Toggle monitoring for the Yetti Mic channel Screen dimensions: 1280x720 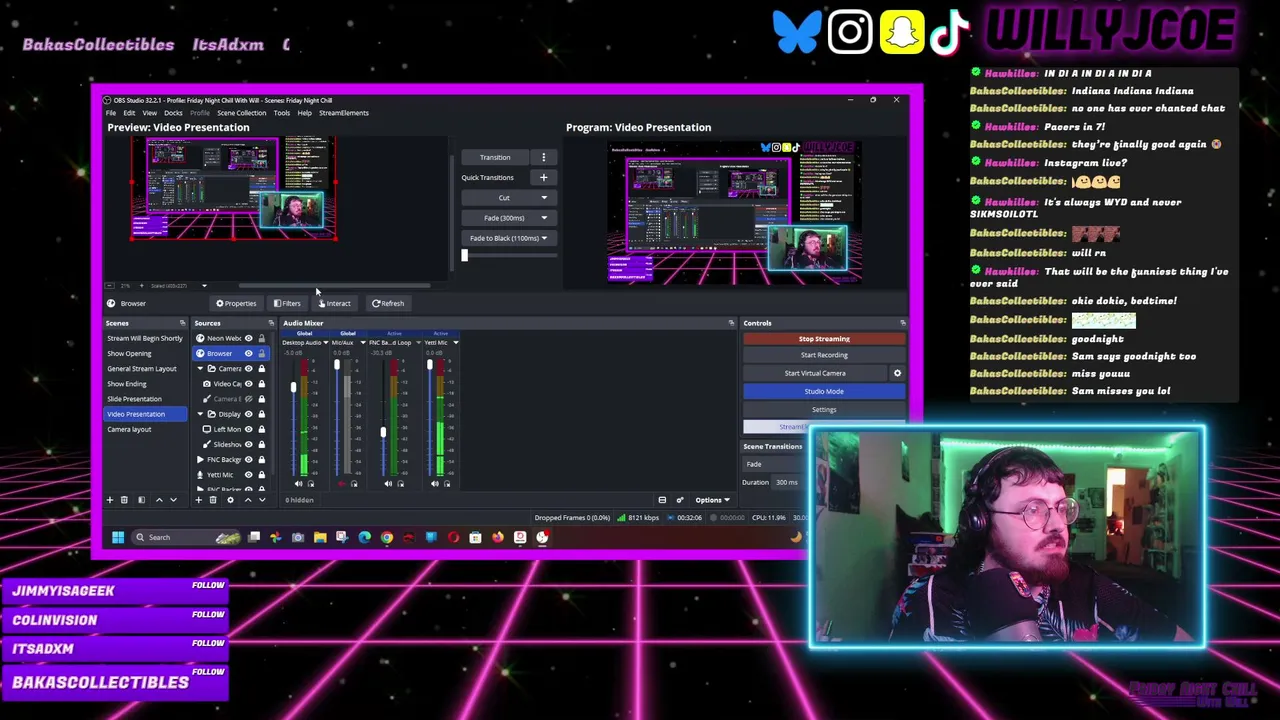coord(447,484)
